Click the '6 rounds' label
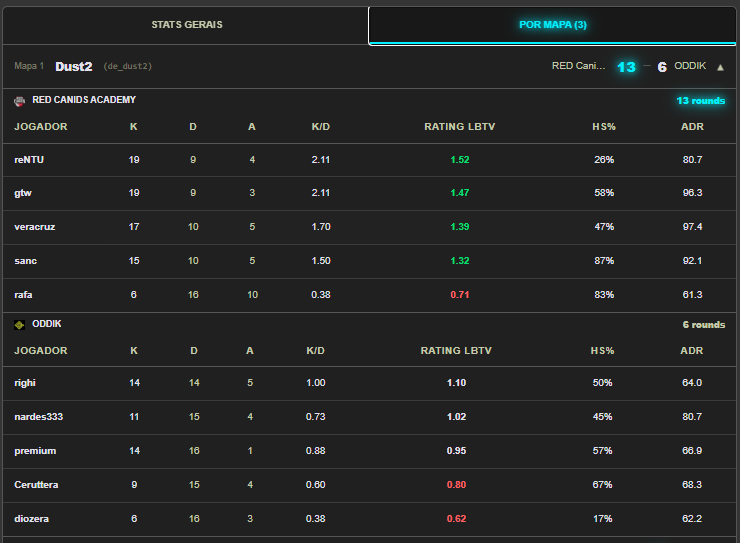 704,325
